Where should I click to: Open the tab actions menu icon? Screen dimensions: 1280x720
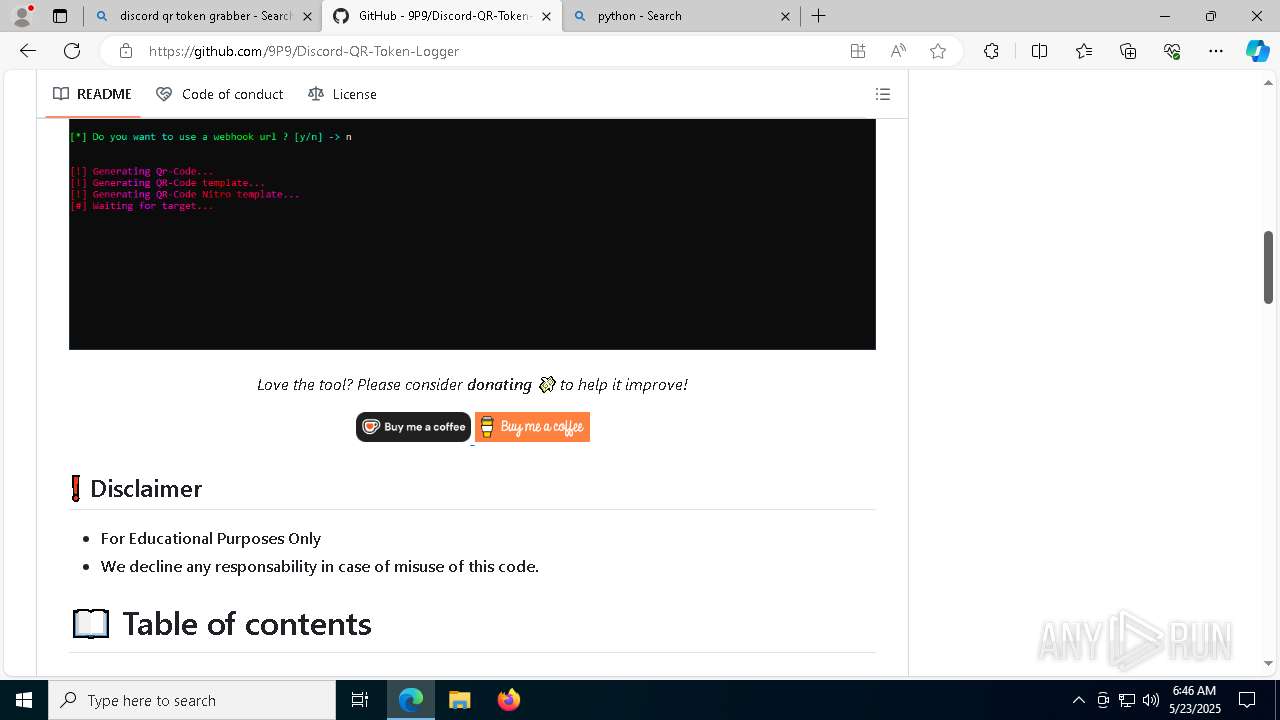tap(60, 16)
